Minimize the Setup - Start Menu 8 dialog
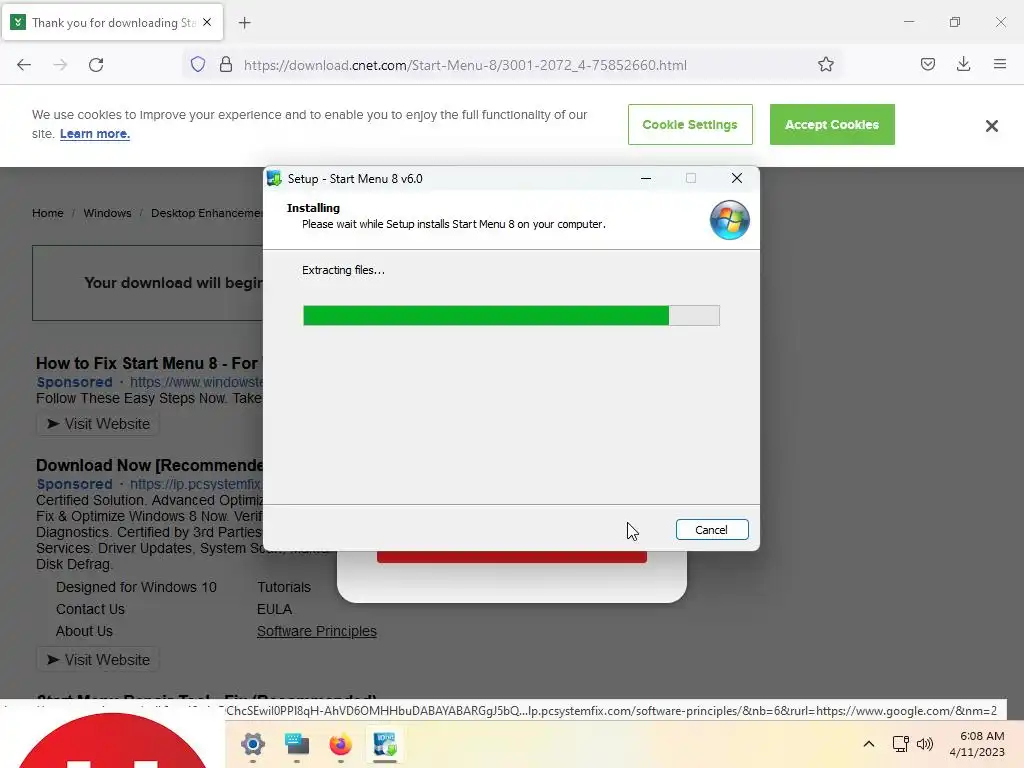Viewport: 1024px width, 768px height. click(646, 178)
